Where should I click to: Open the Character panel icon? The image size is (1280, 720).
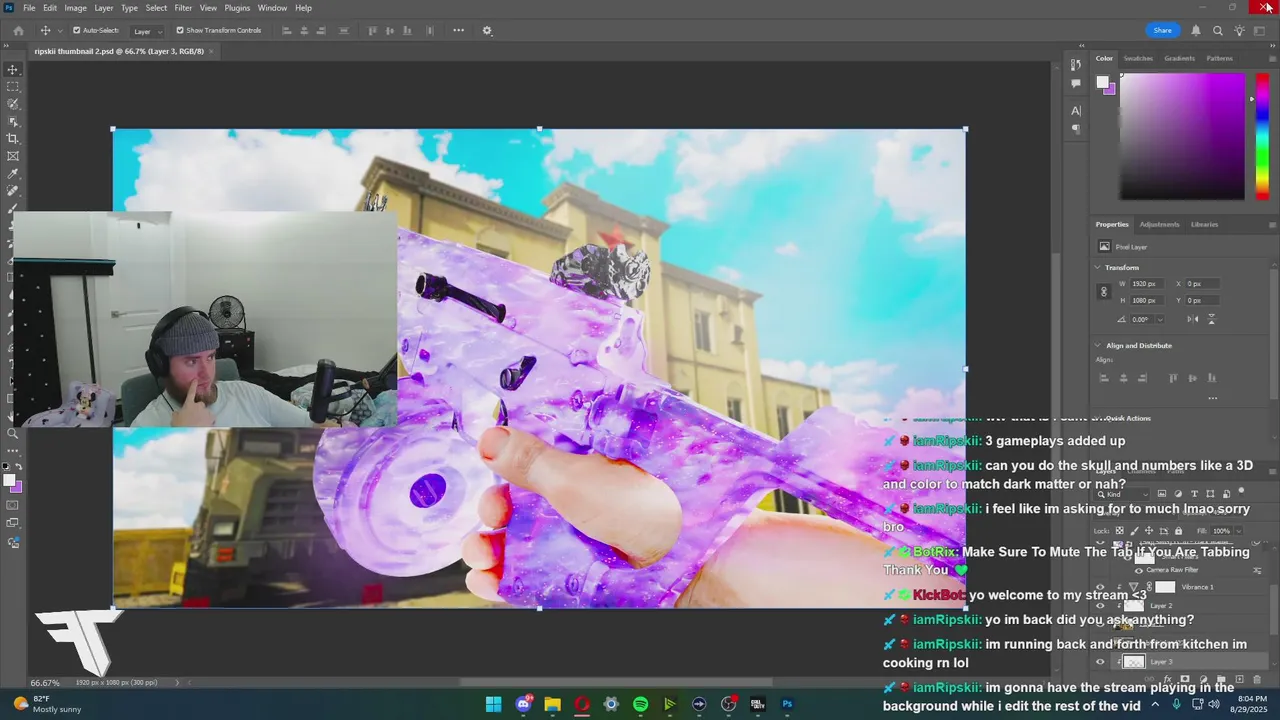[1076, 110]
